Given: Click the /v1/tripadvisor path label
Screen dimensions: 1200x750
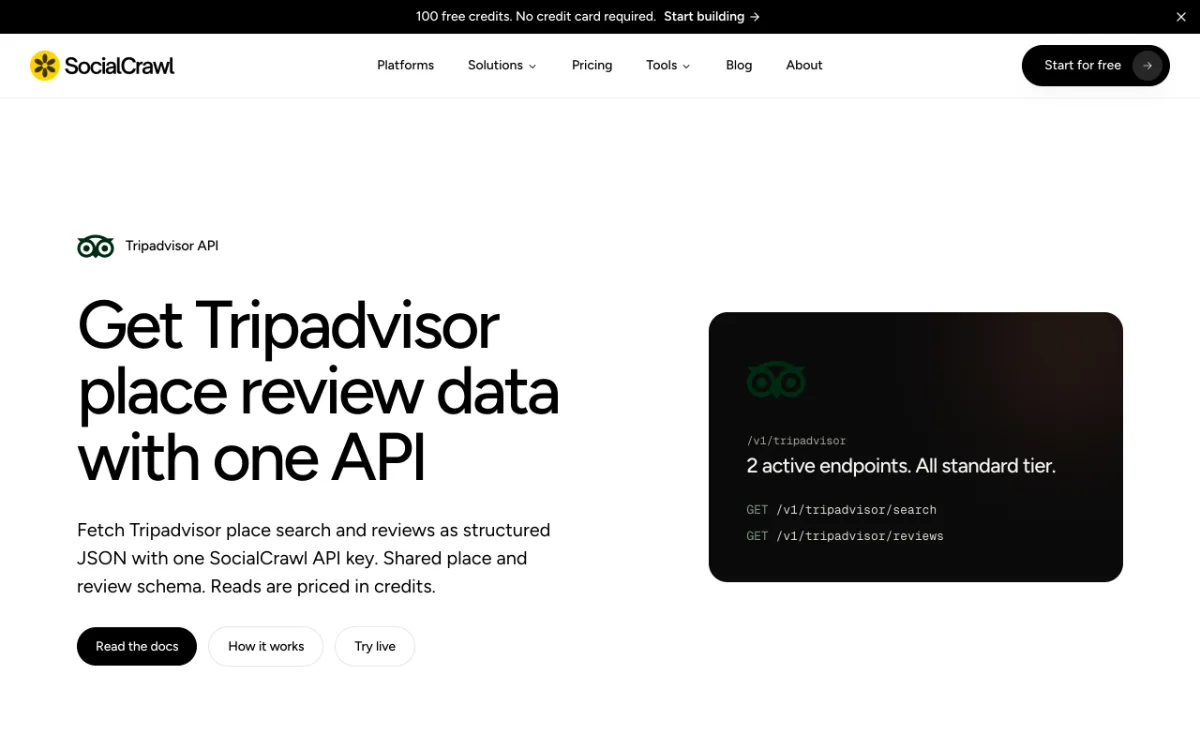Looking at the screenshot, I should (x=796, y=441).
